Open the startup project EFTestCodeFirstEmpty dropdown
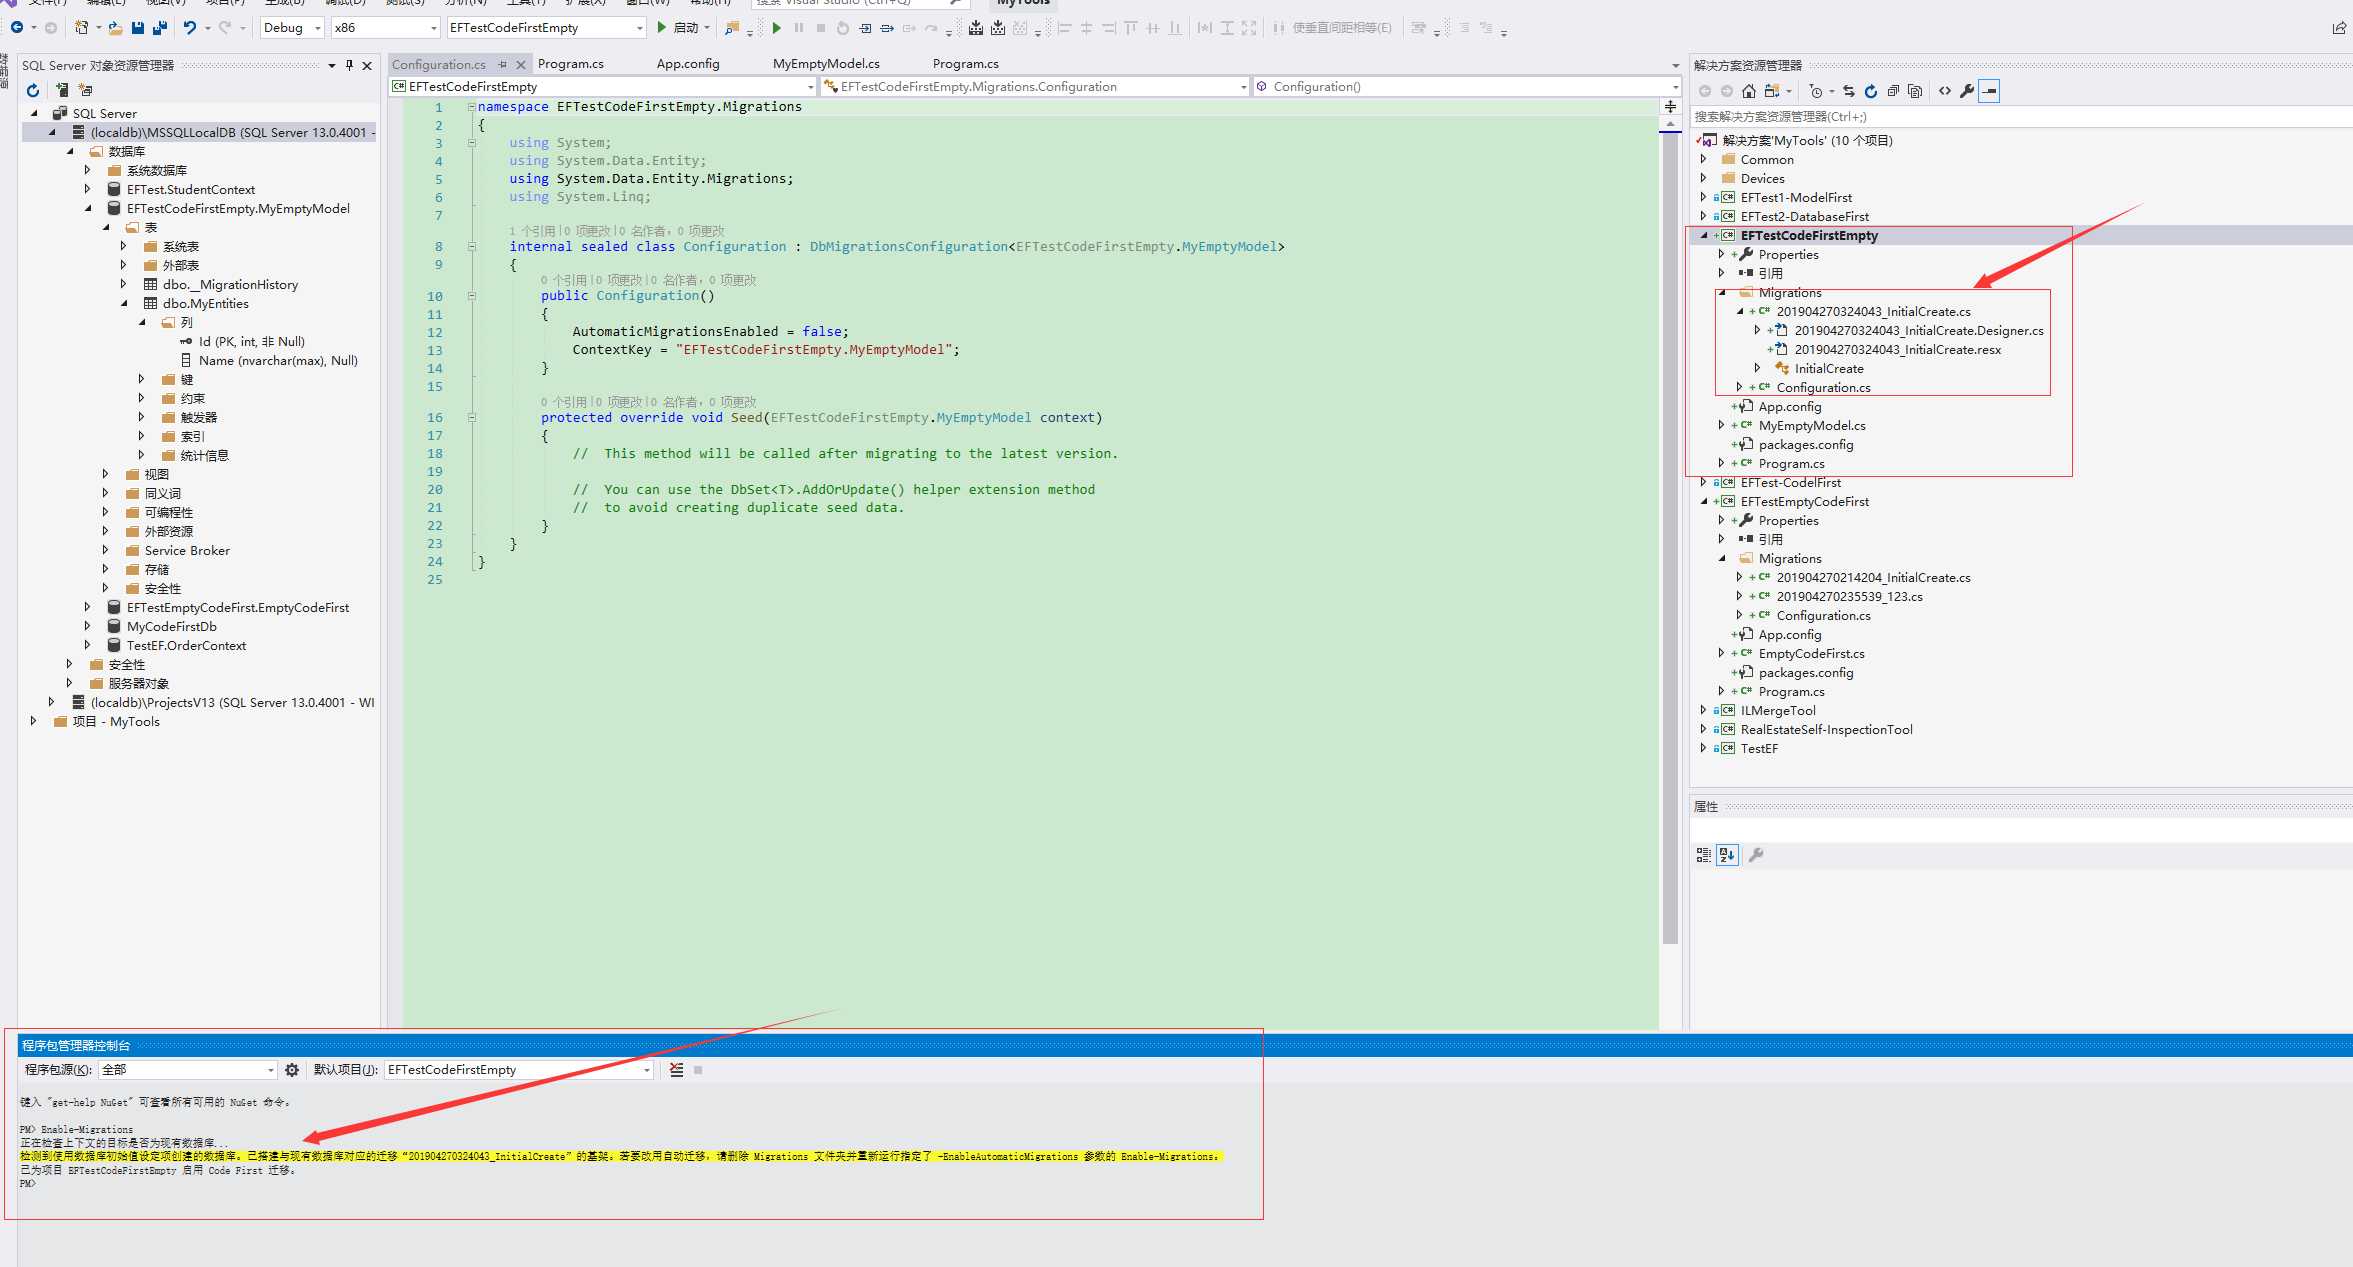 [x=545, y=28]
